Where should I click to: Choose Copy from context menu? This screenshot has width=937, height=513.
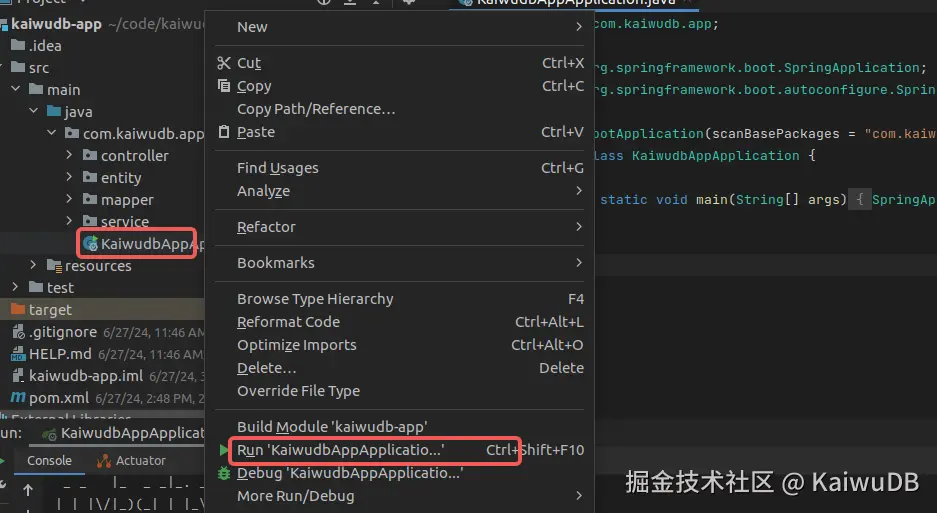pos(399,86)
